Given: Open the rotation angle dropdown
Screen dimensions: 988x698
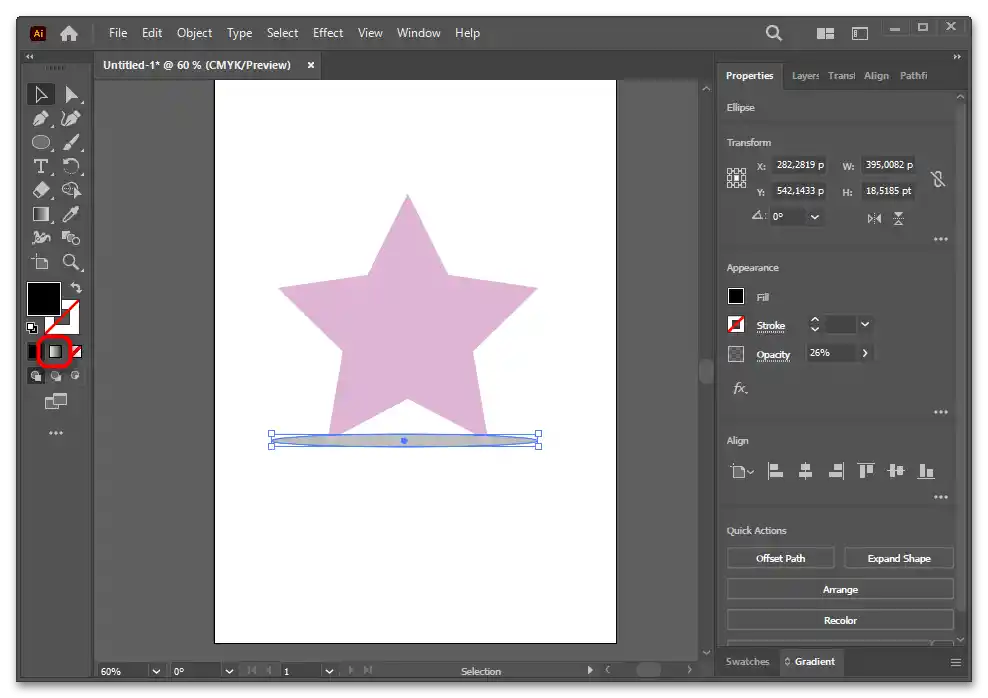Looking at the screenshot, I should click(815, 217).
